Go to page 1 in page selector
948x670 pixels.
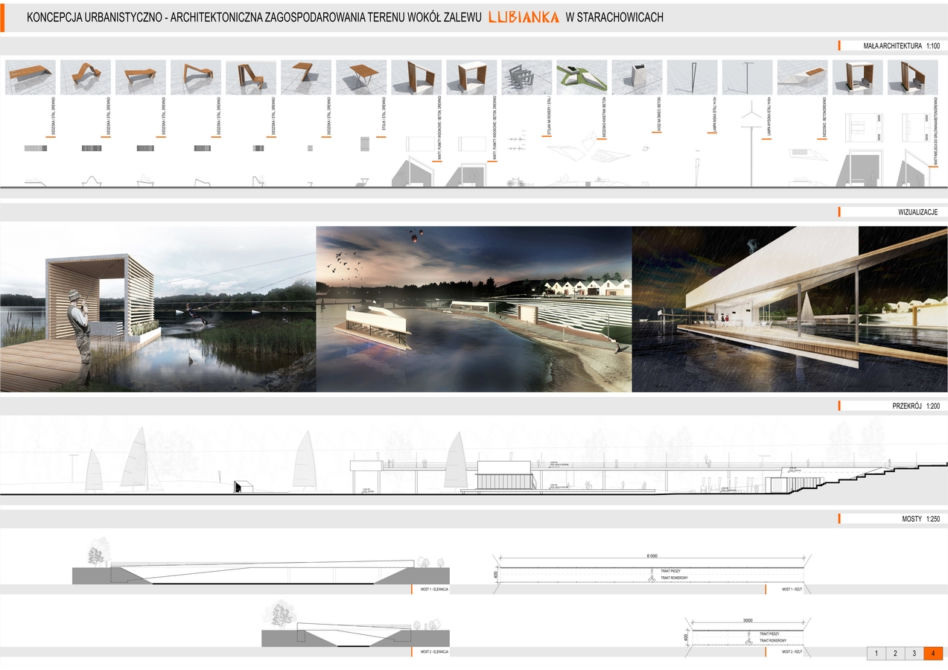876,653
